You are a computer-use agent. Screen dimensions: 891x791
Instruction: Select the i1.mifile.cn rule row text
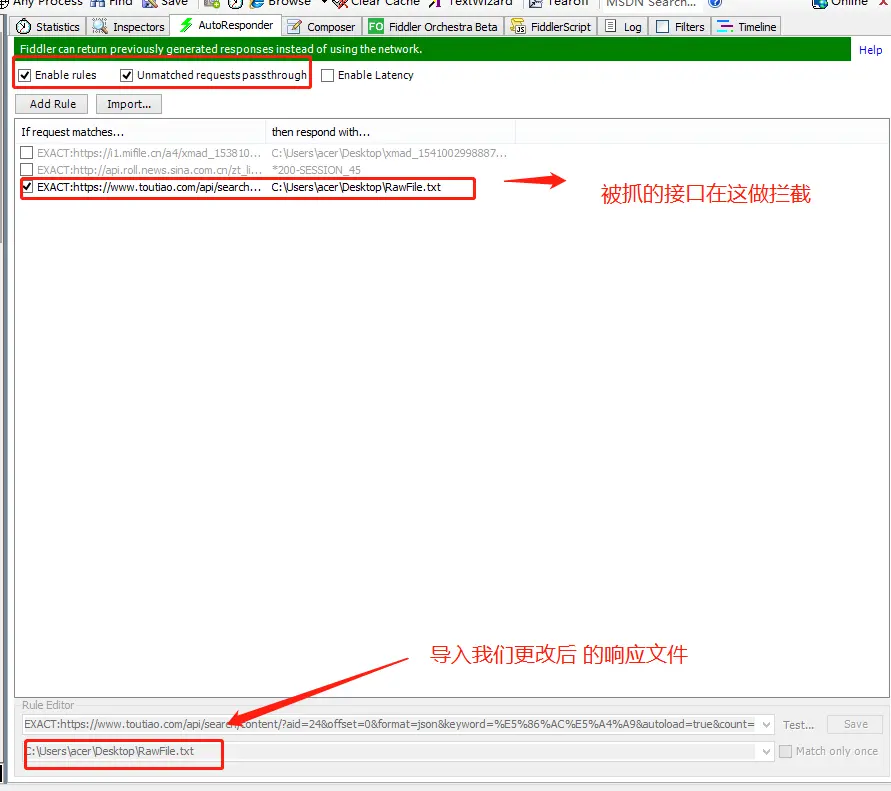[x=149, y=153]
